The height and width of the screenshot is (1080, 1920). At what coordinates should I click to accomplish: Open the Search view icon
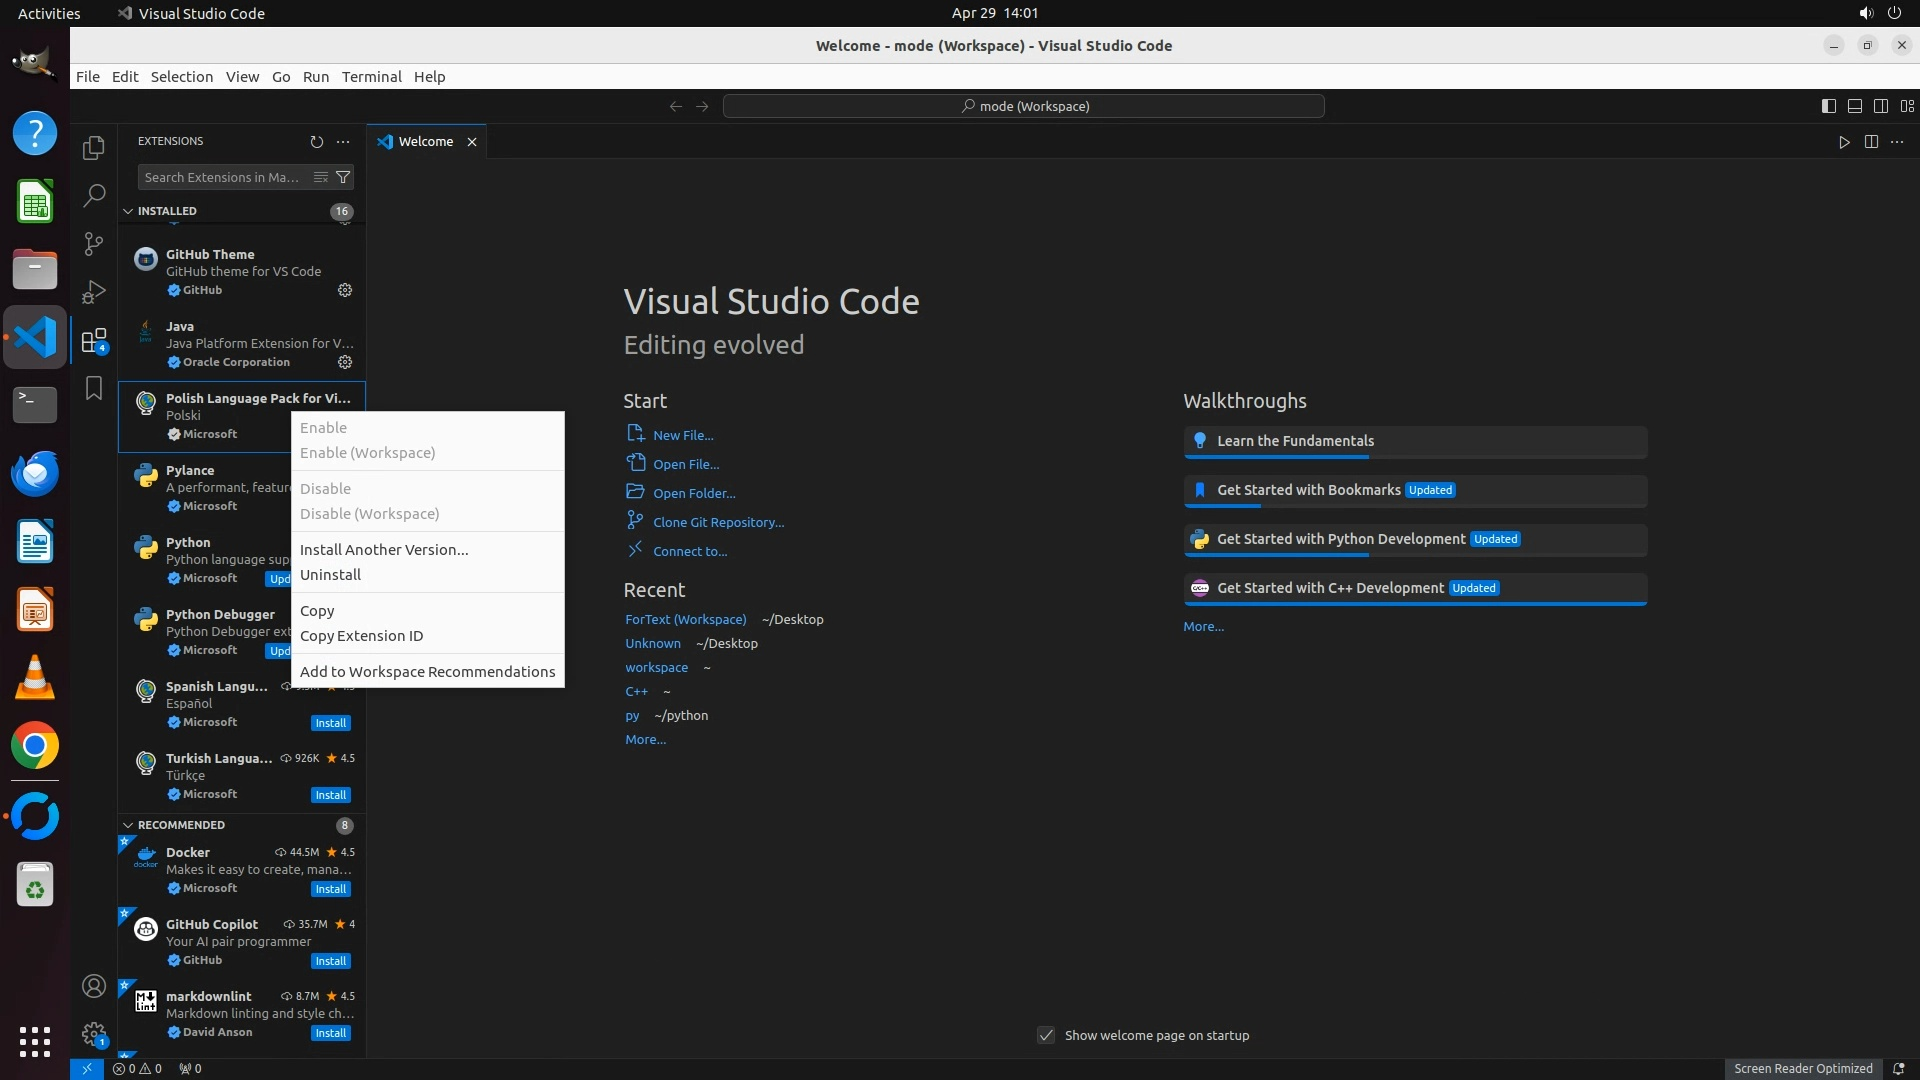[94, 195]
